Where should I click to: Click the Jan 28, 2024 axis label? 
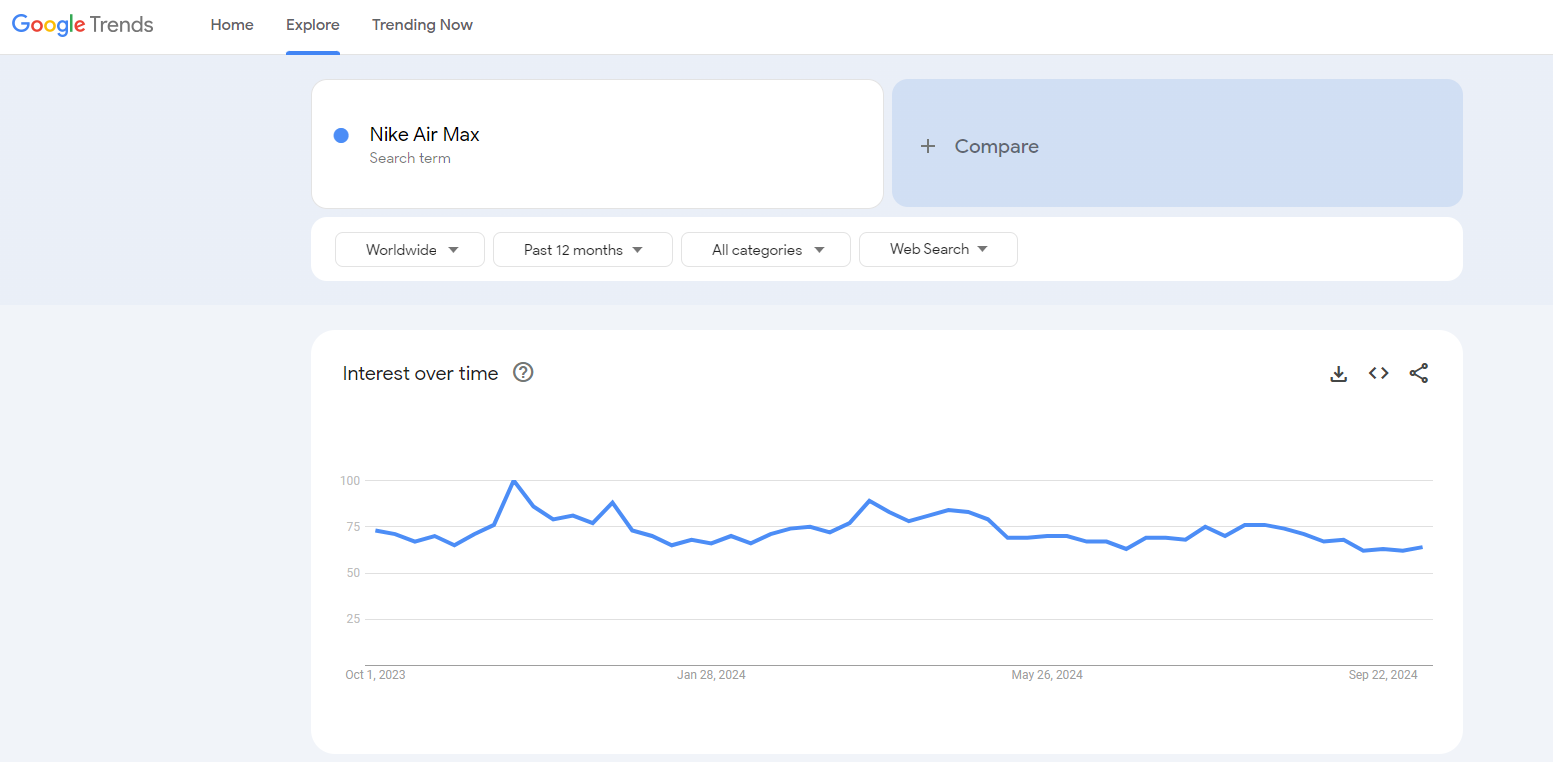click(711, 675)
